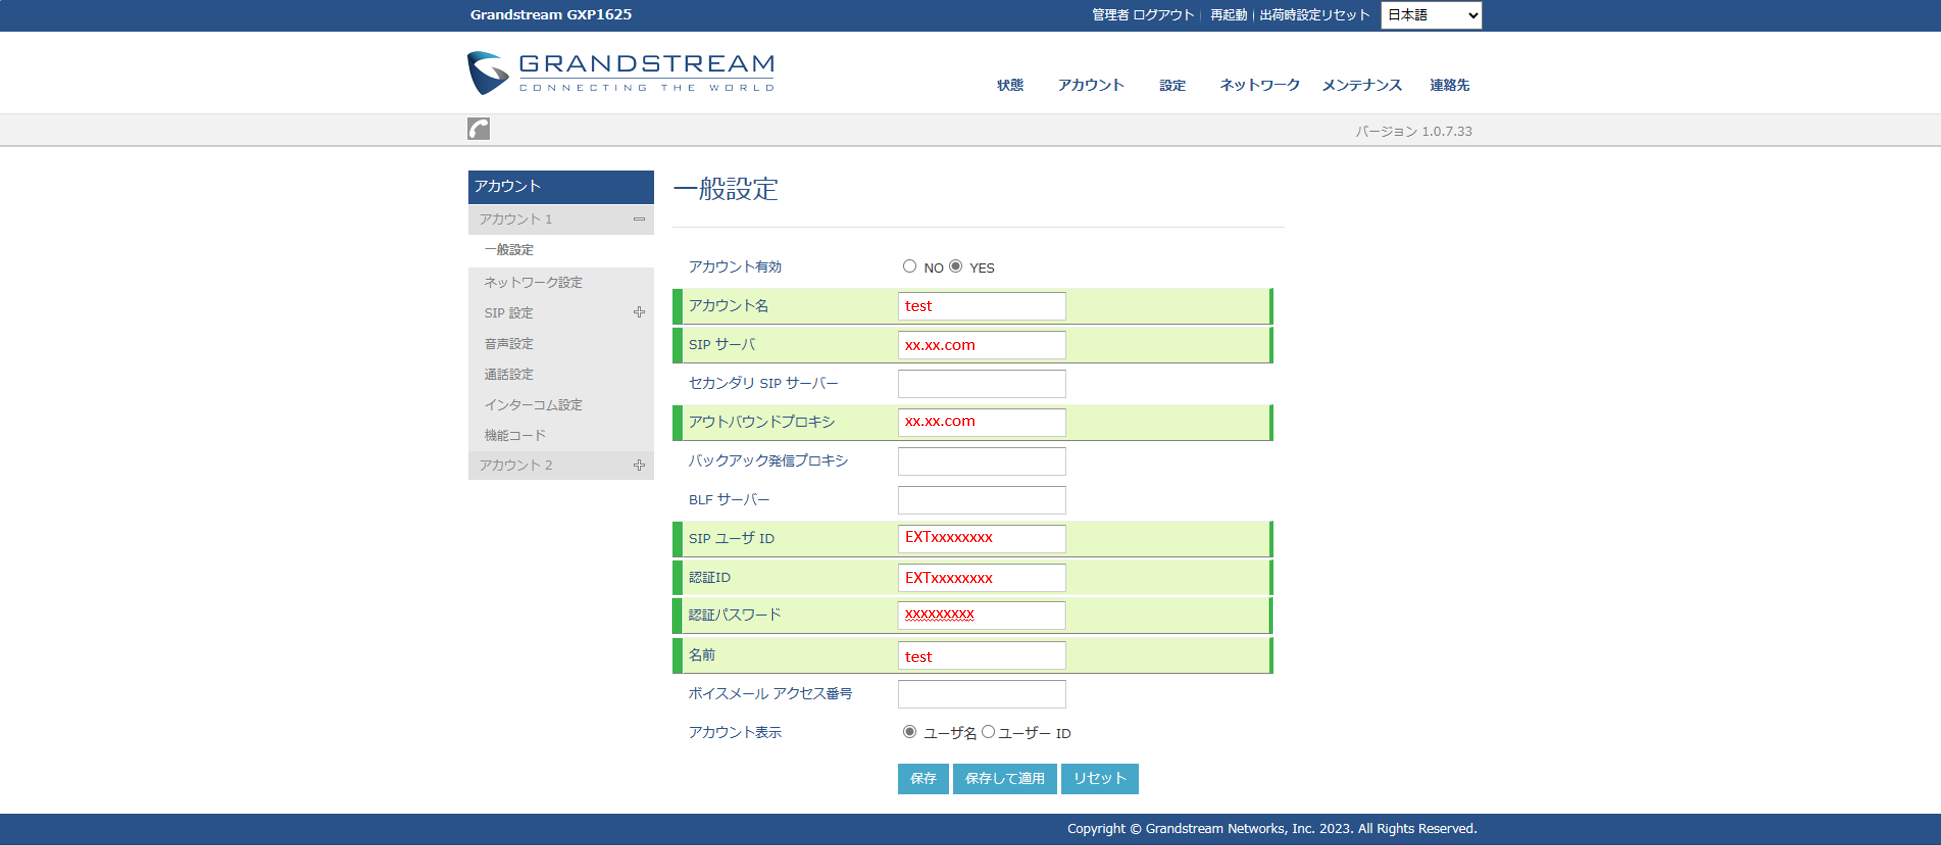Click the SIP ユーザ ID input field

(x=982, y=538)
